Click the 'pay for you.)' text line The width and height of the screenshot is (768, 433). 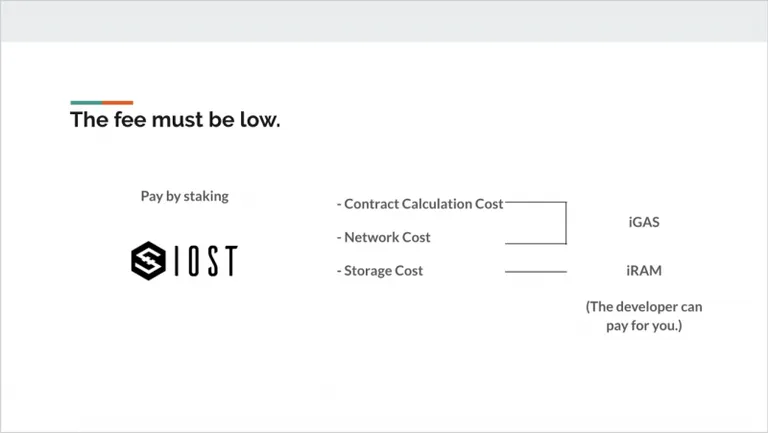point(644,326)
